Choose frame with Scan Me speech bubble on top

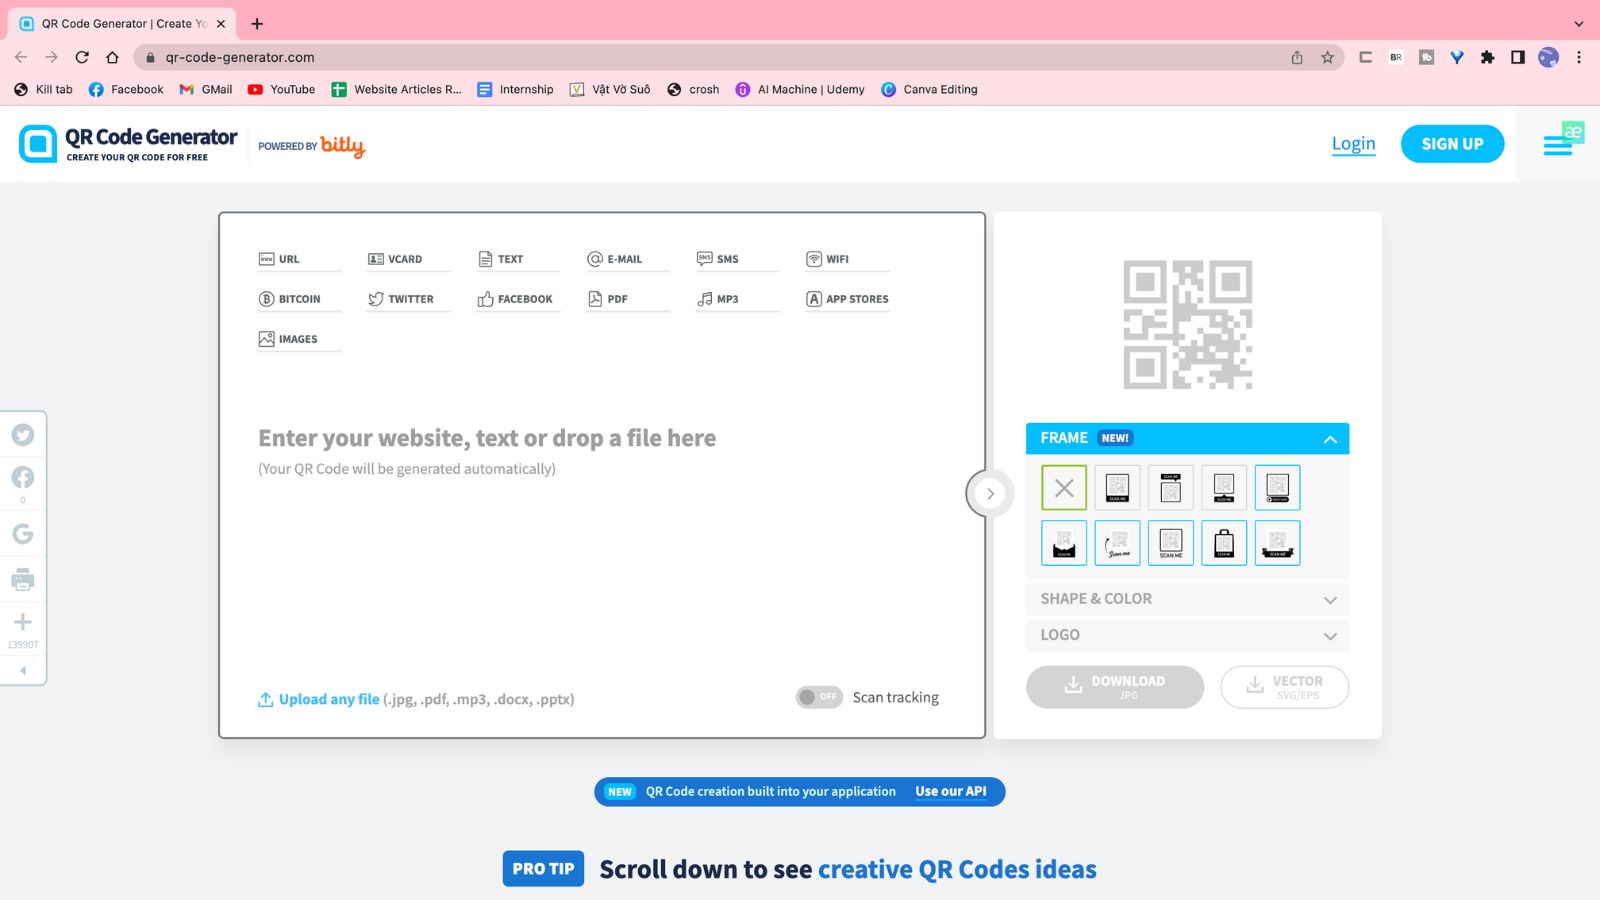[1171, 488]
